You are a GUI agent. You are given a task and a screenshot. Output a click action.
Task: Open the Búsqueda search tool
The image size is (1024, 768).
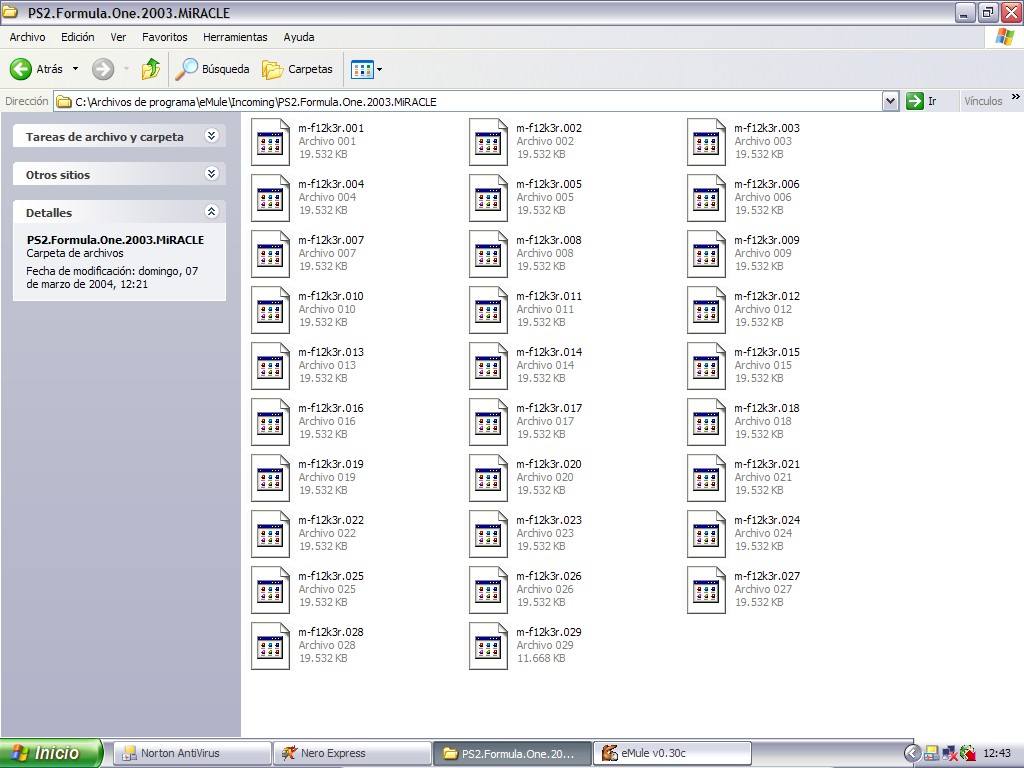tap(212, 69)
